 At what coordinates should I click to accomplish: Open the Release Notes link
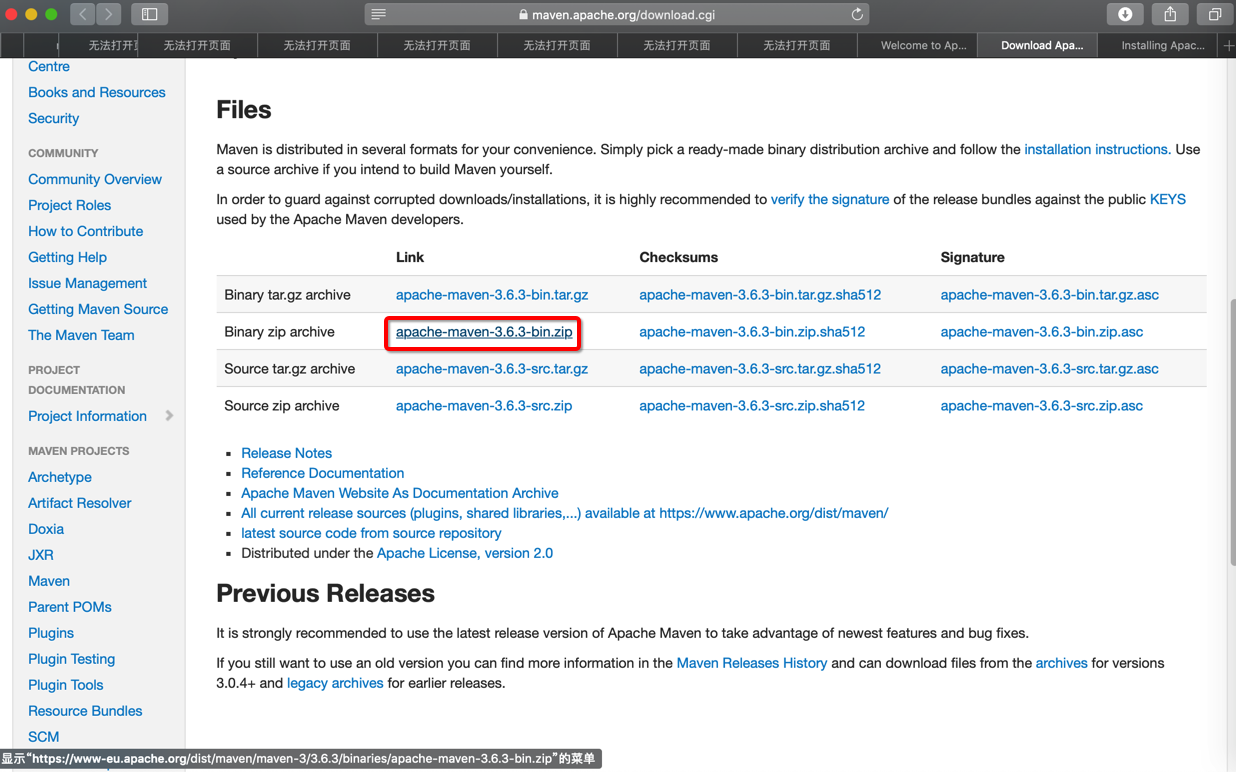[286, 453]
